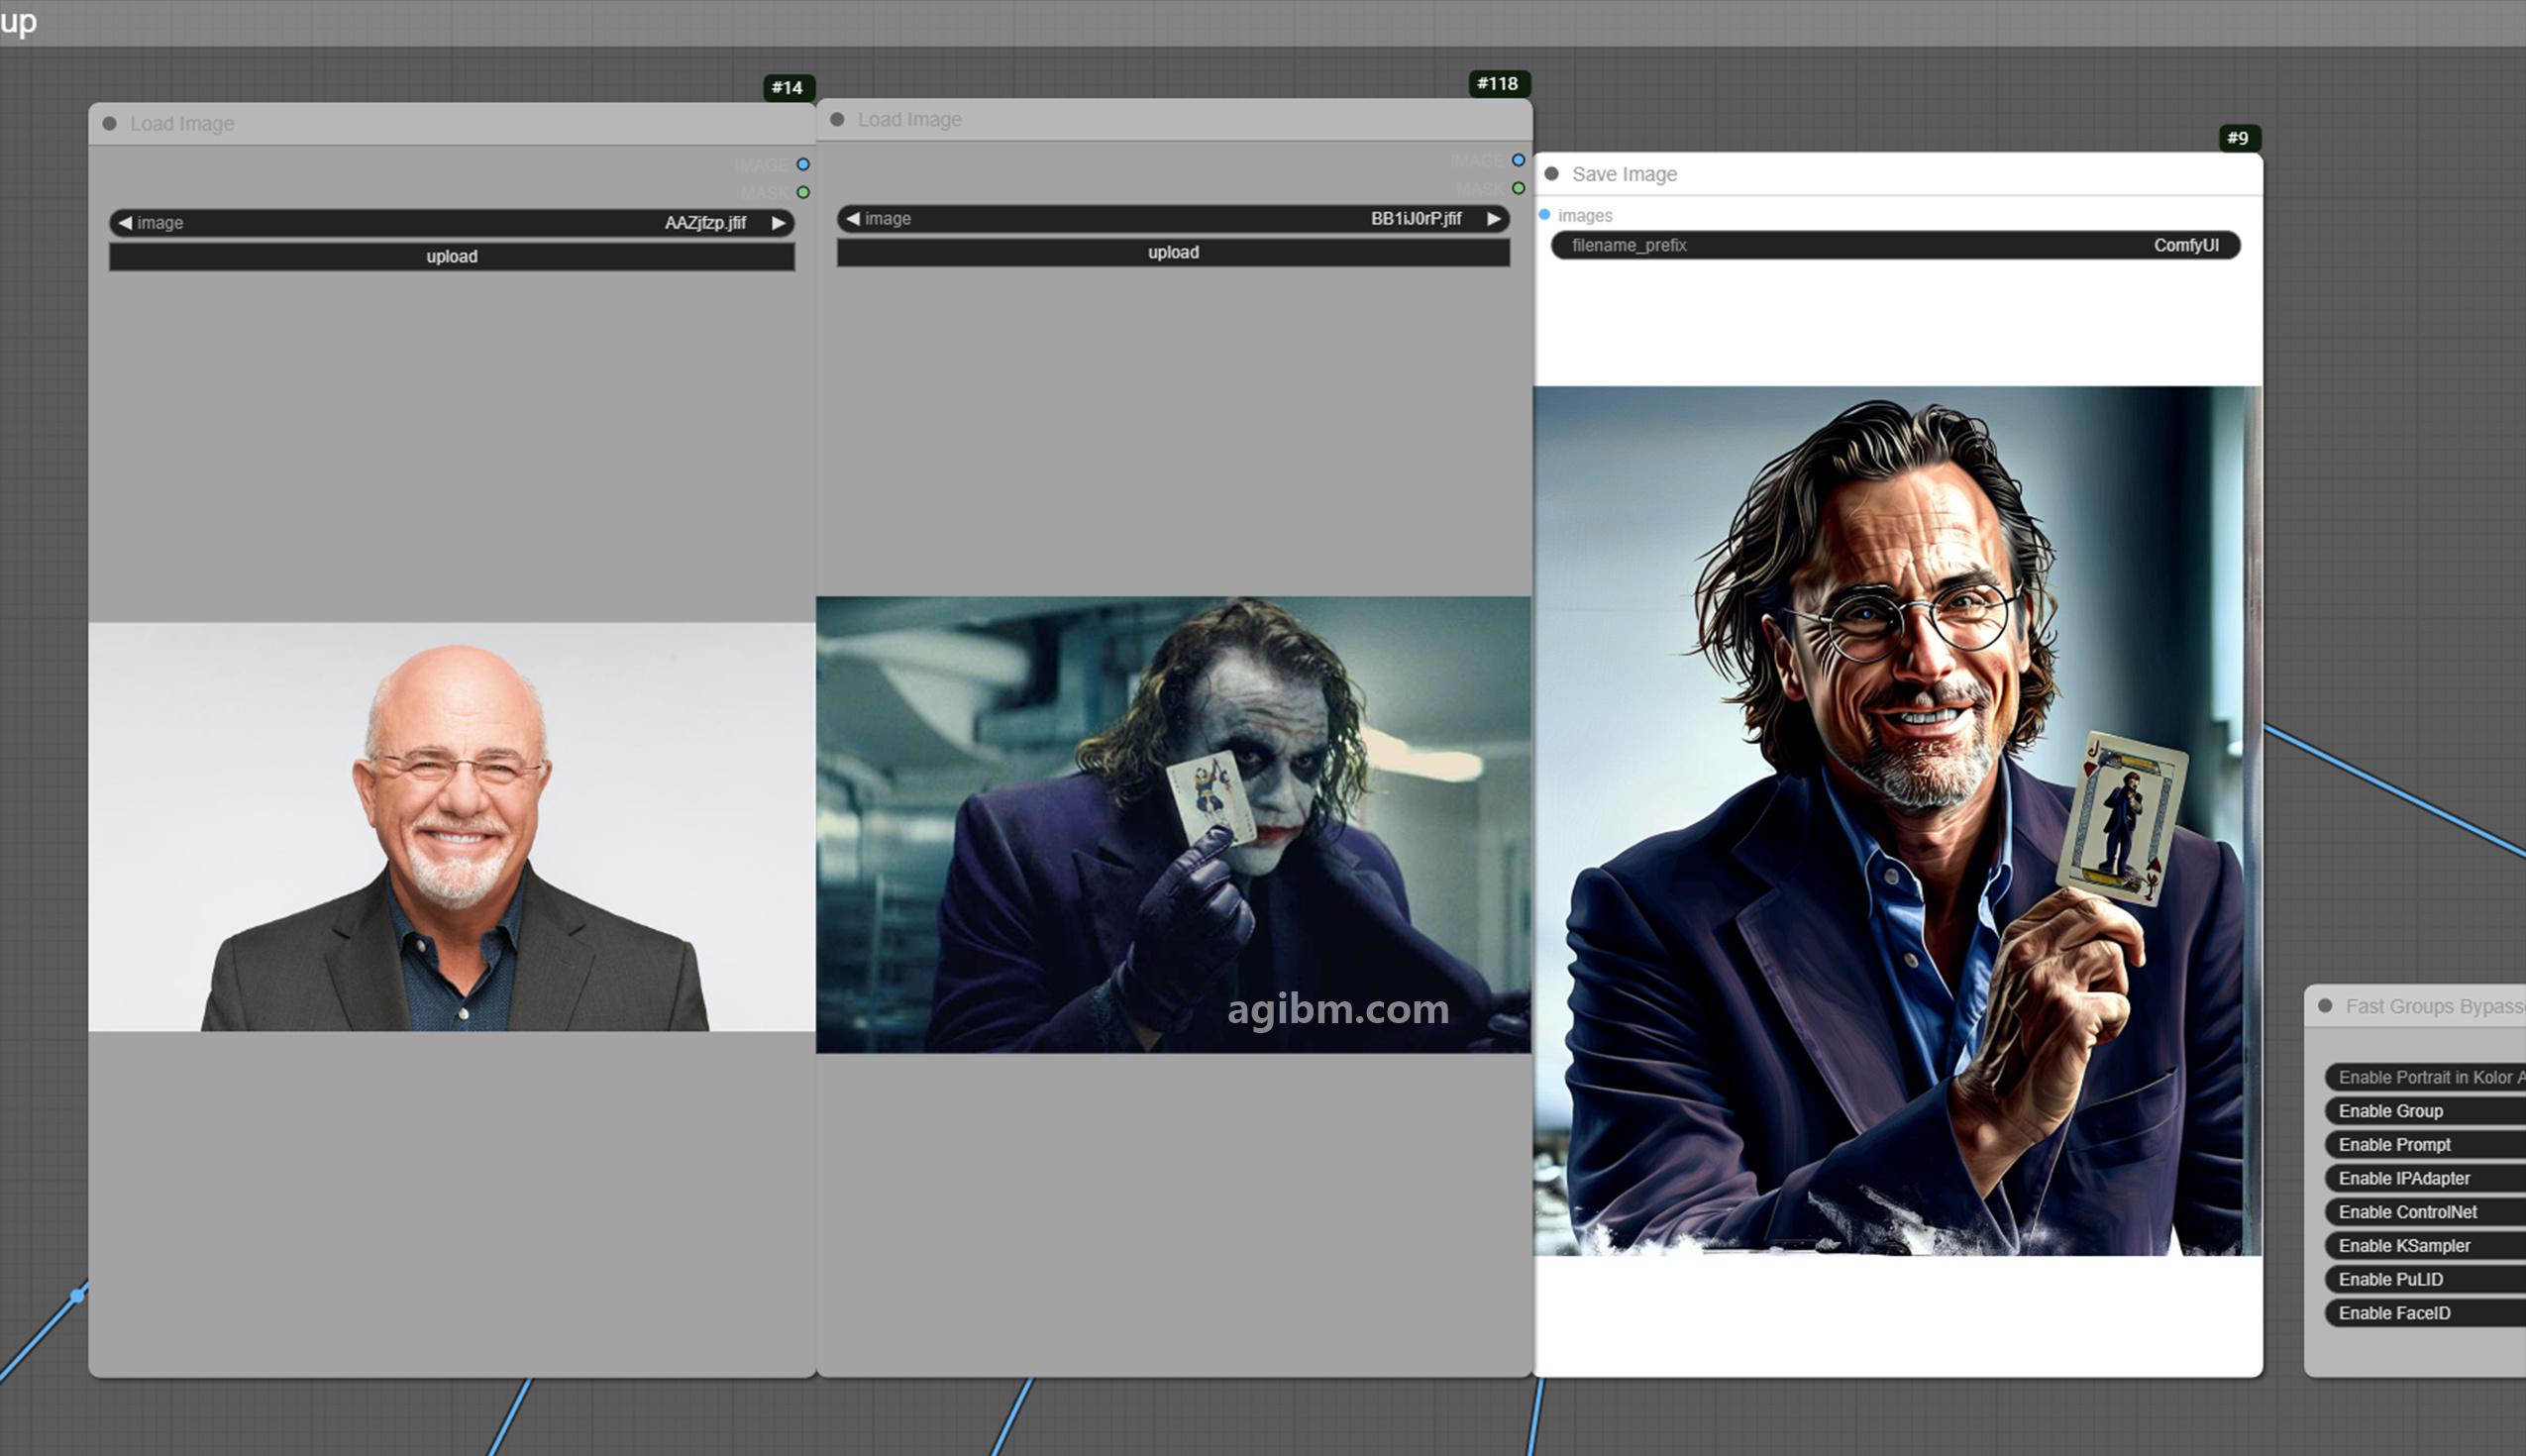Toggle Enable IPAdapter bypass switch
Image resolution: width=2526 pixels, height=1456 pixels.
point(2426,1178)
